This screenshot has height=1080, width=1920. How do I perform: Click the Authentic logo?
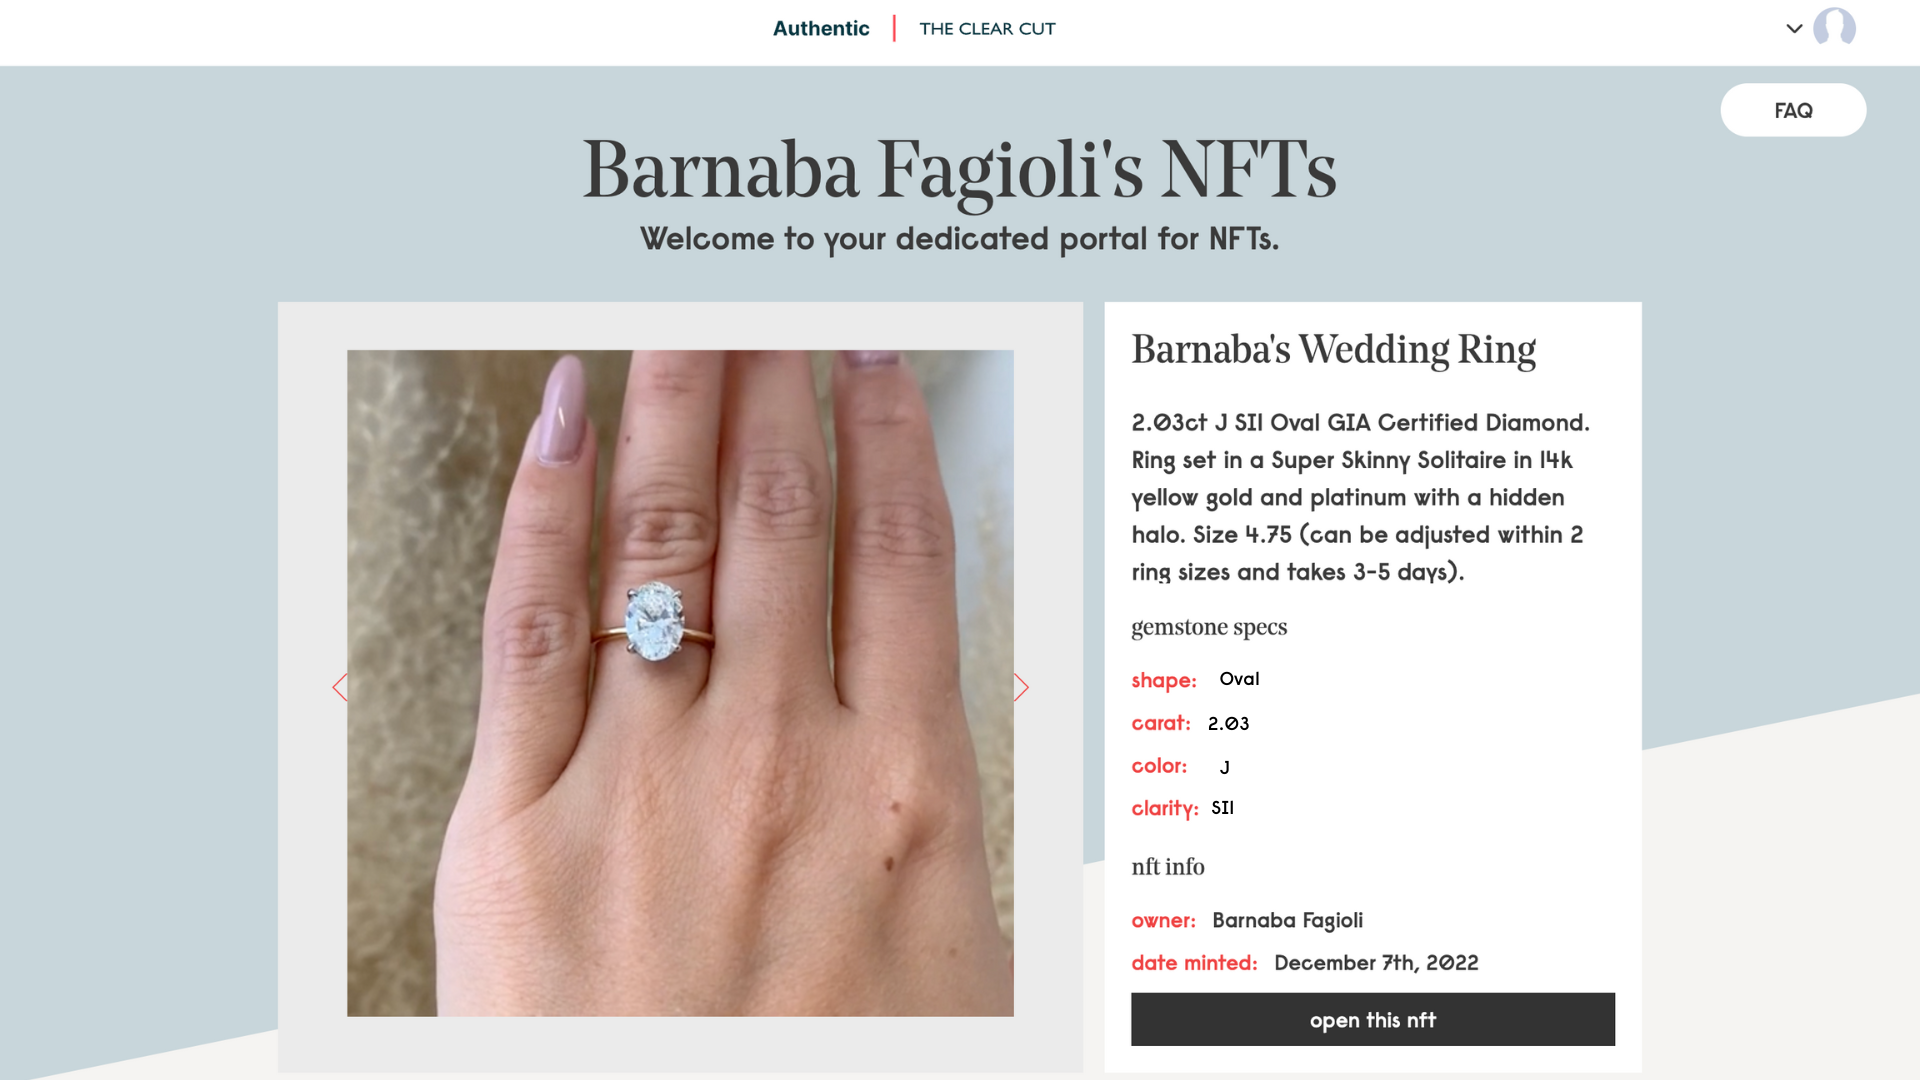point(821,28)
